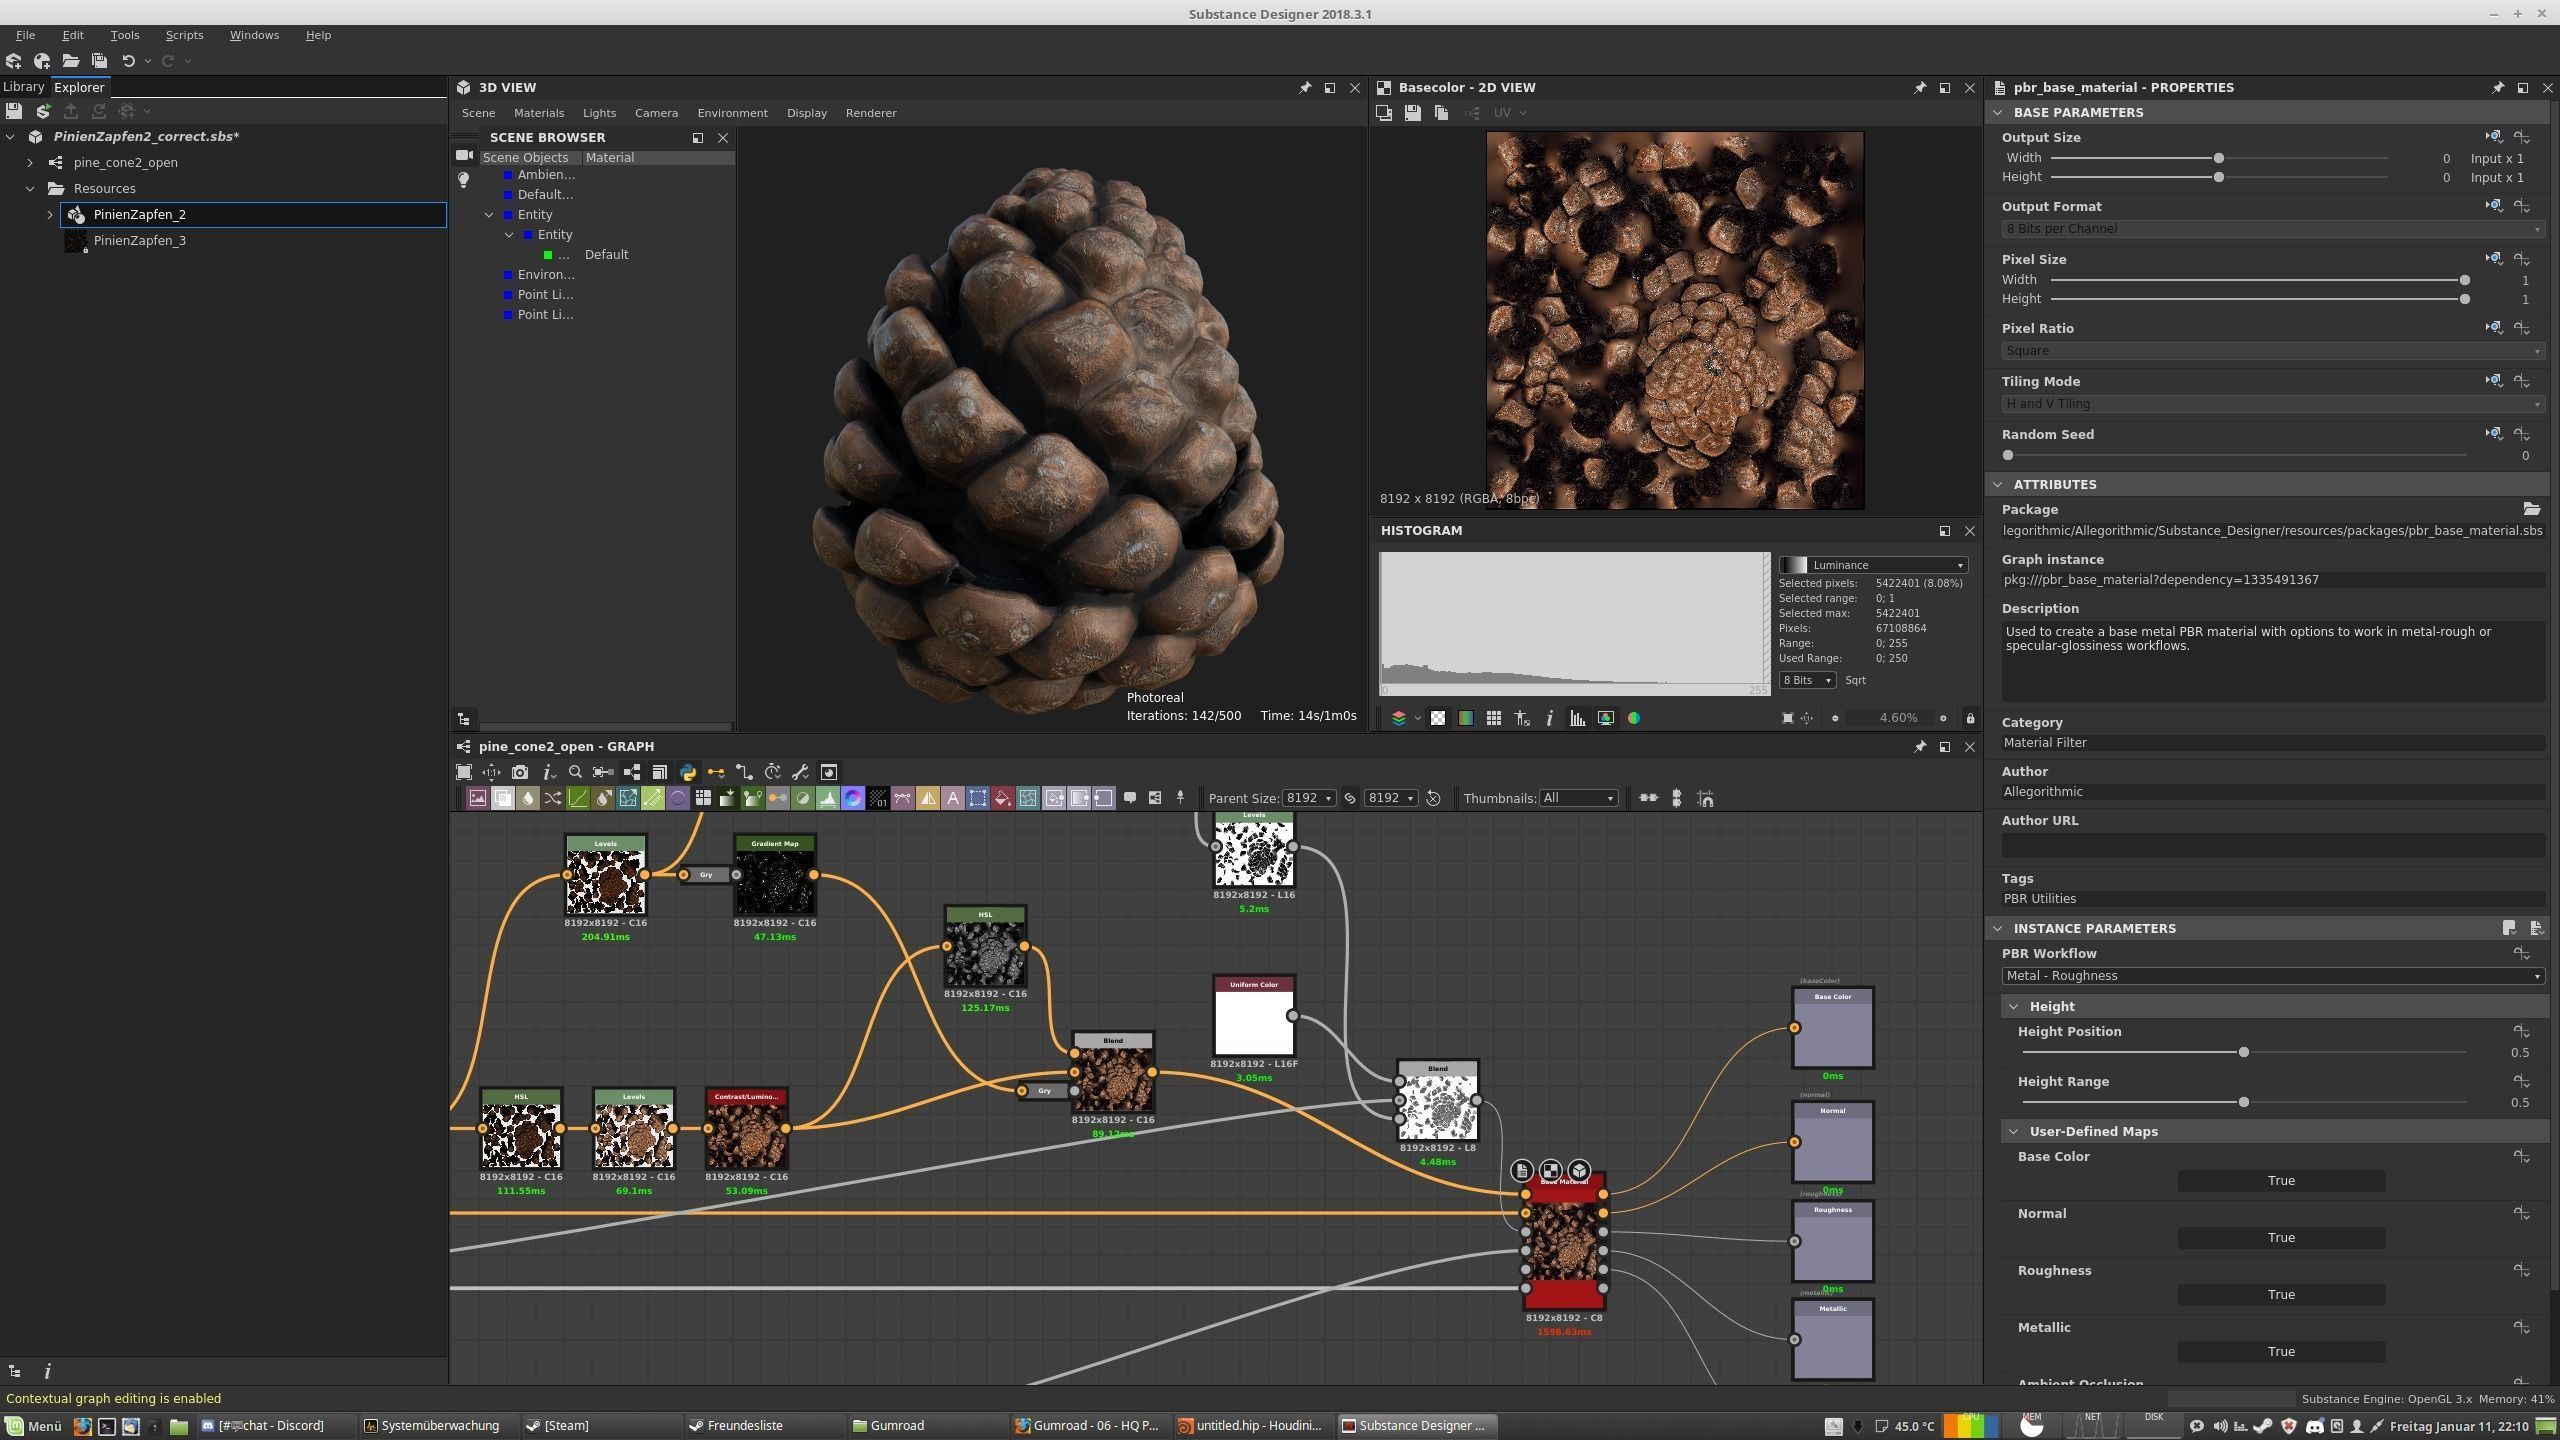This screenshot has width=2560, height=1440.
Task: Save package using Explorer floppy disk icon
Action: tap(14, 111)
